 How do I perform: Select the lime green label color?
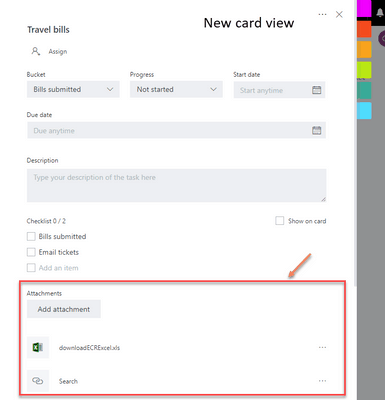(364, 70)
